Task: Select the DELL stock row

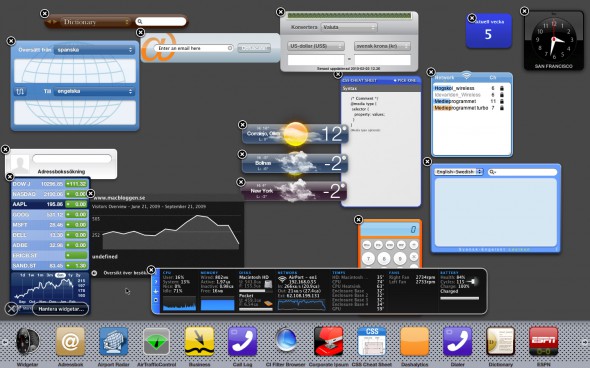Action: pos(50,234)
